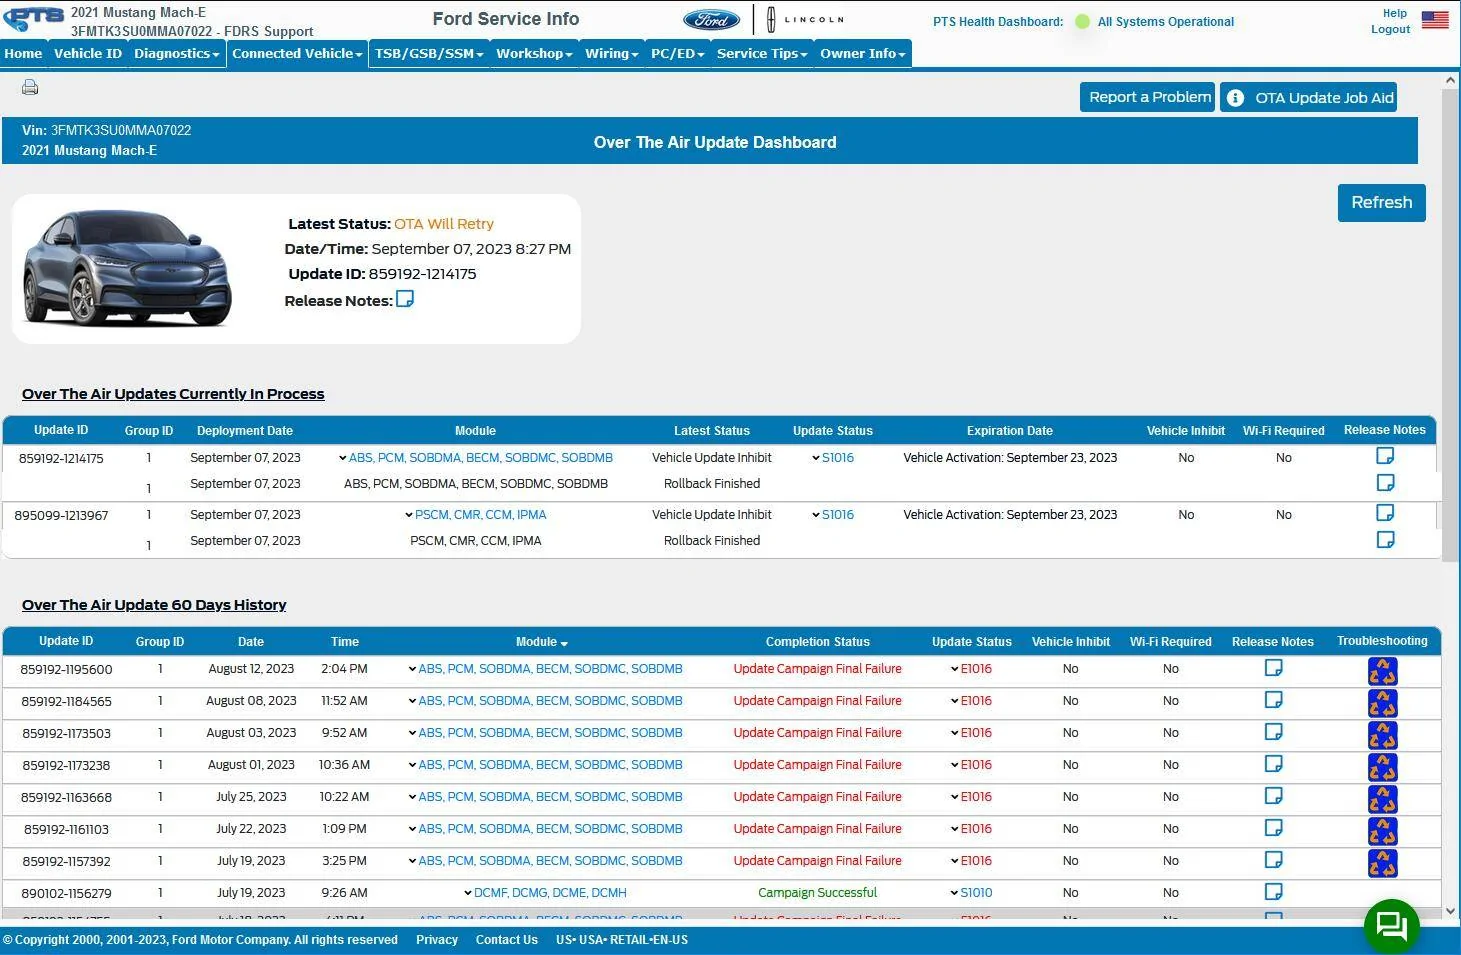
Task: Click Report a Problem button
Action: tap(1147, 97)
